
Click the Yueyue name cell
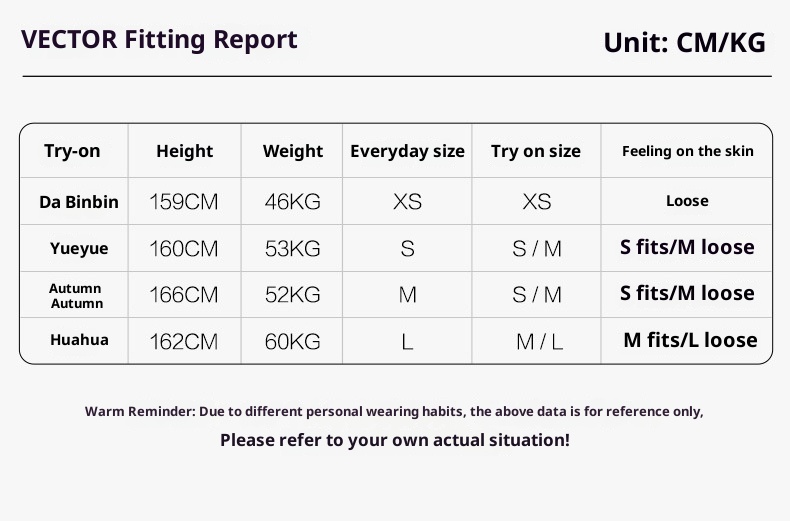[x=79, y=248]
